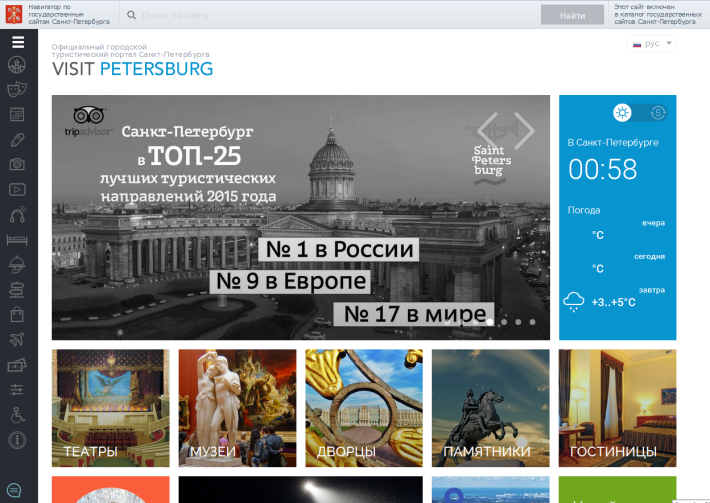Open the hamburger menu in sidebar
The width and height of the screenshot is (710, 503).
18,42
